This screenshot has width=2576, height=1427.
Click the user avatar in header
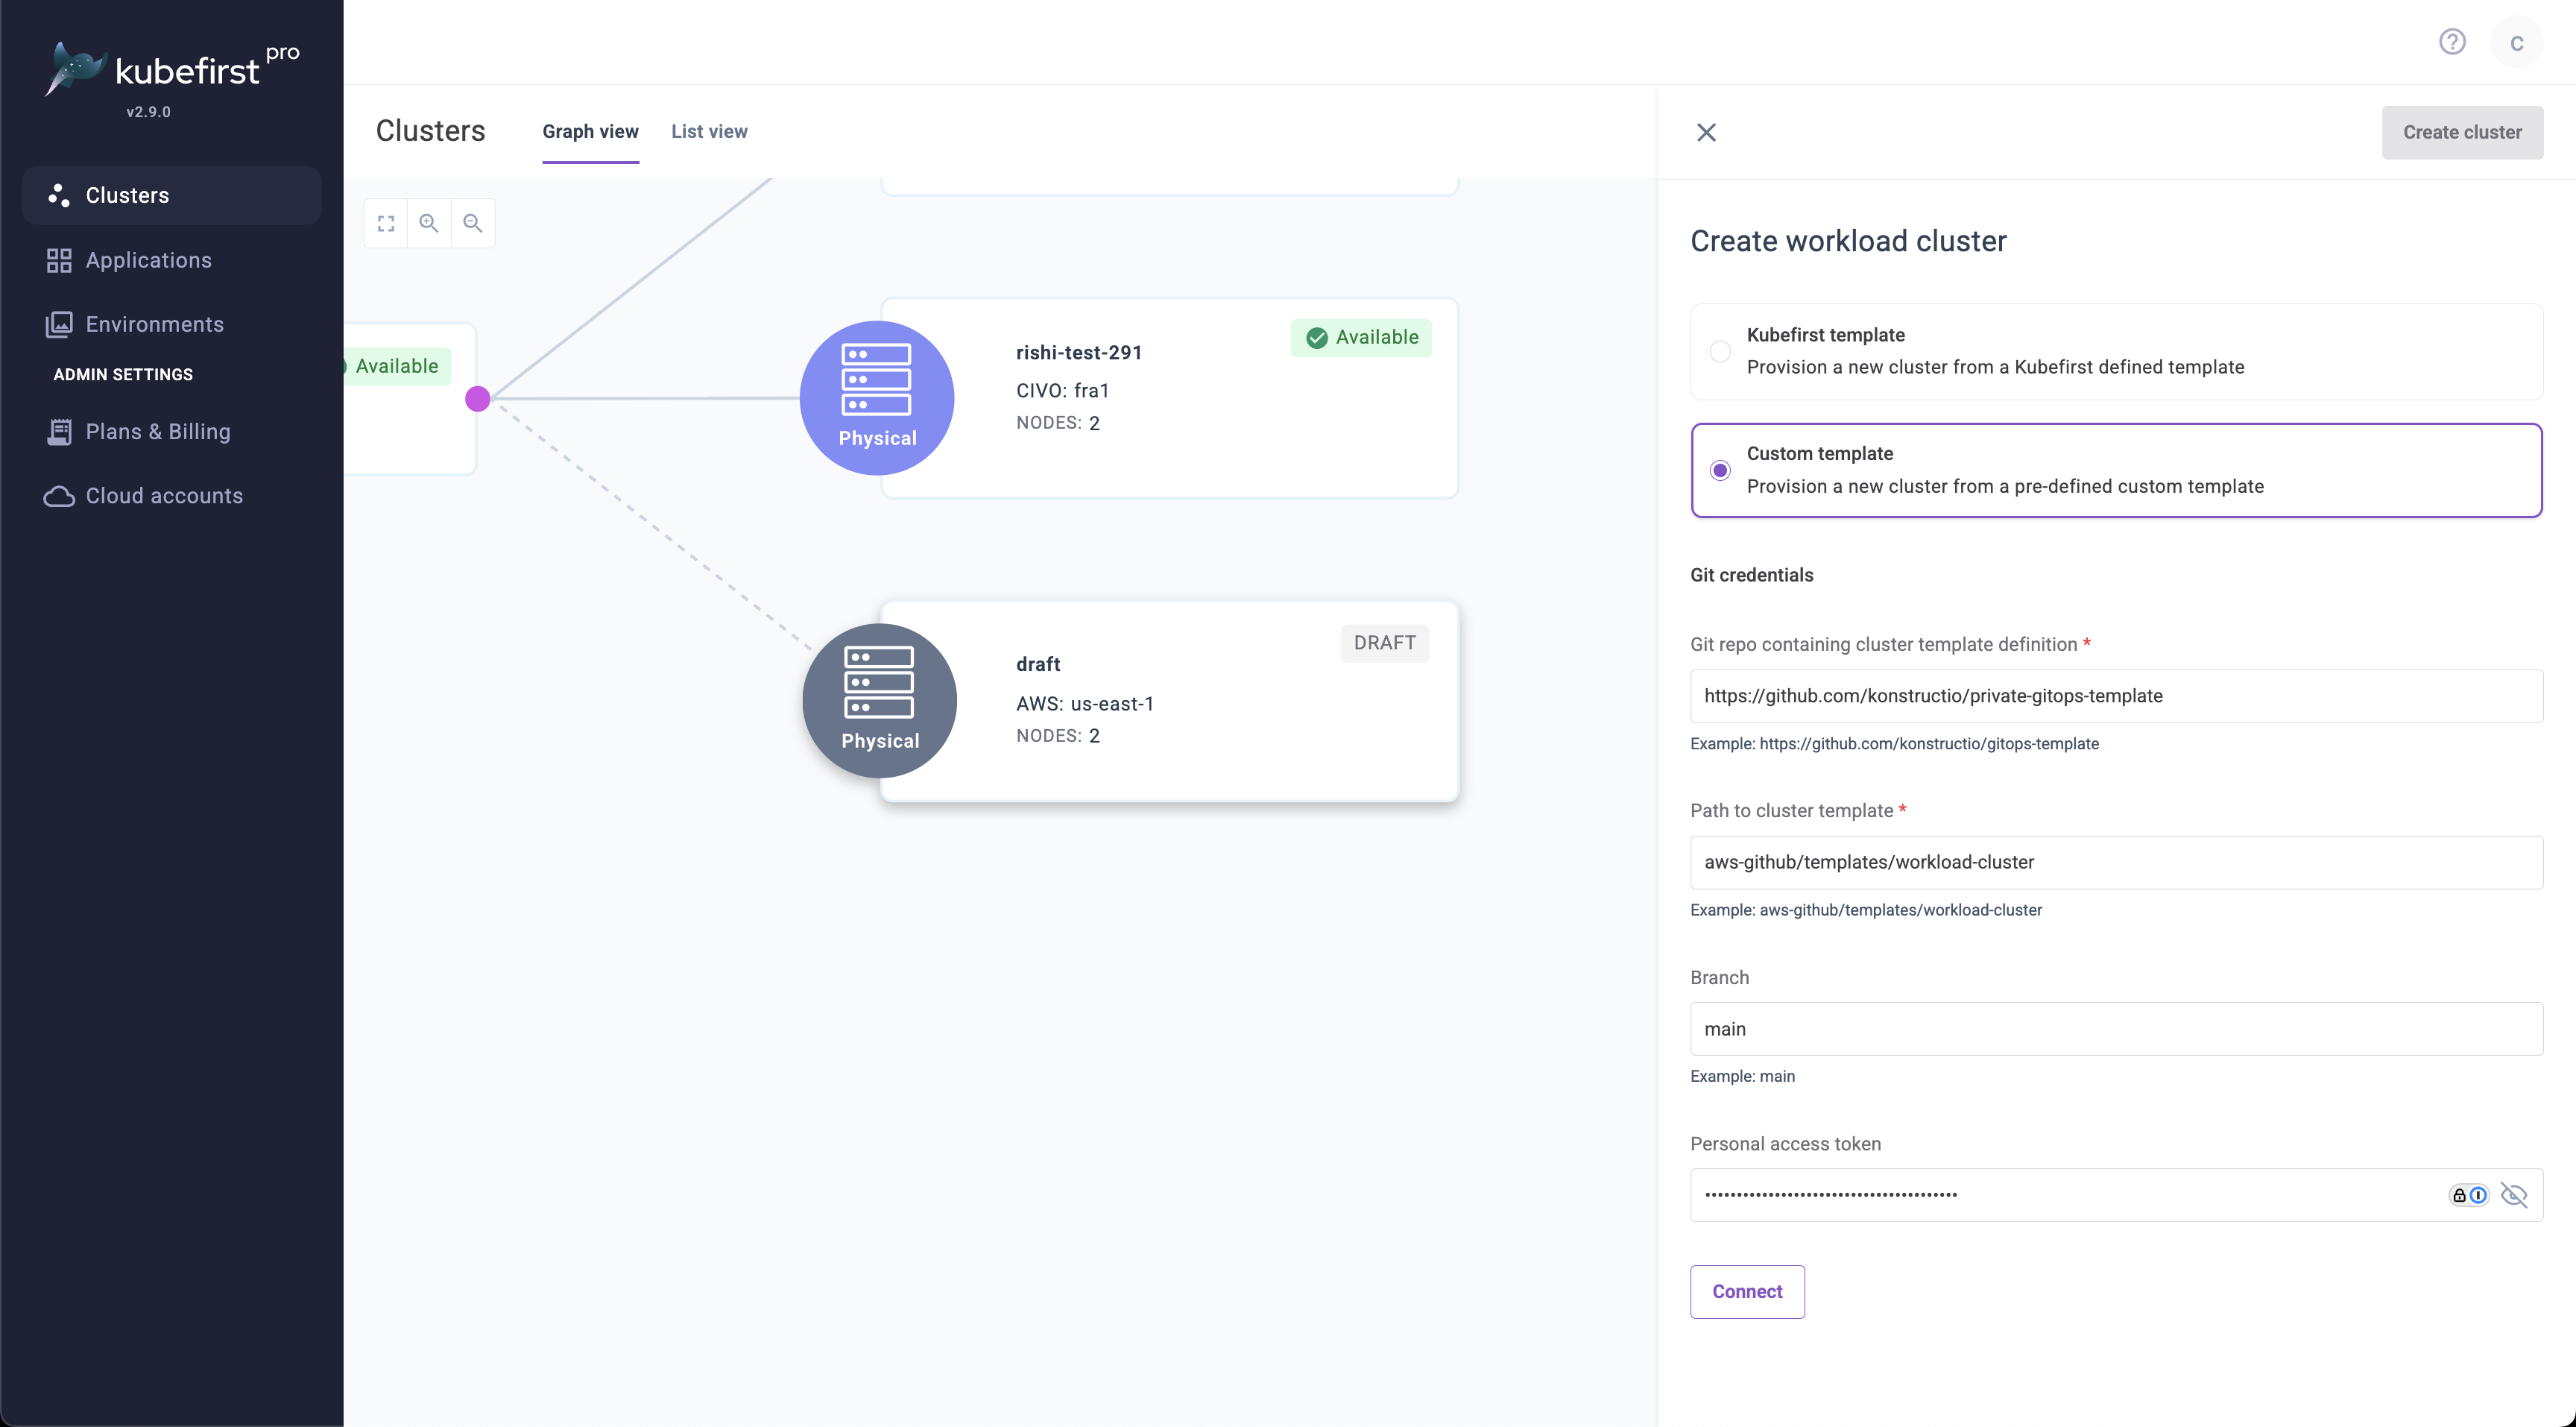(2516, 43)
